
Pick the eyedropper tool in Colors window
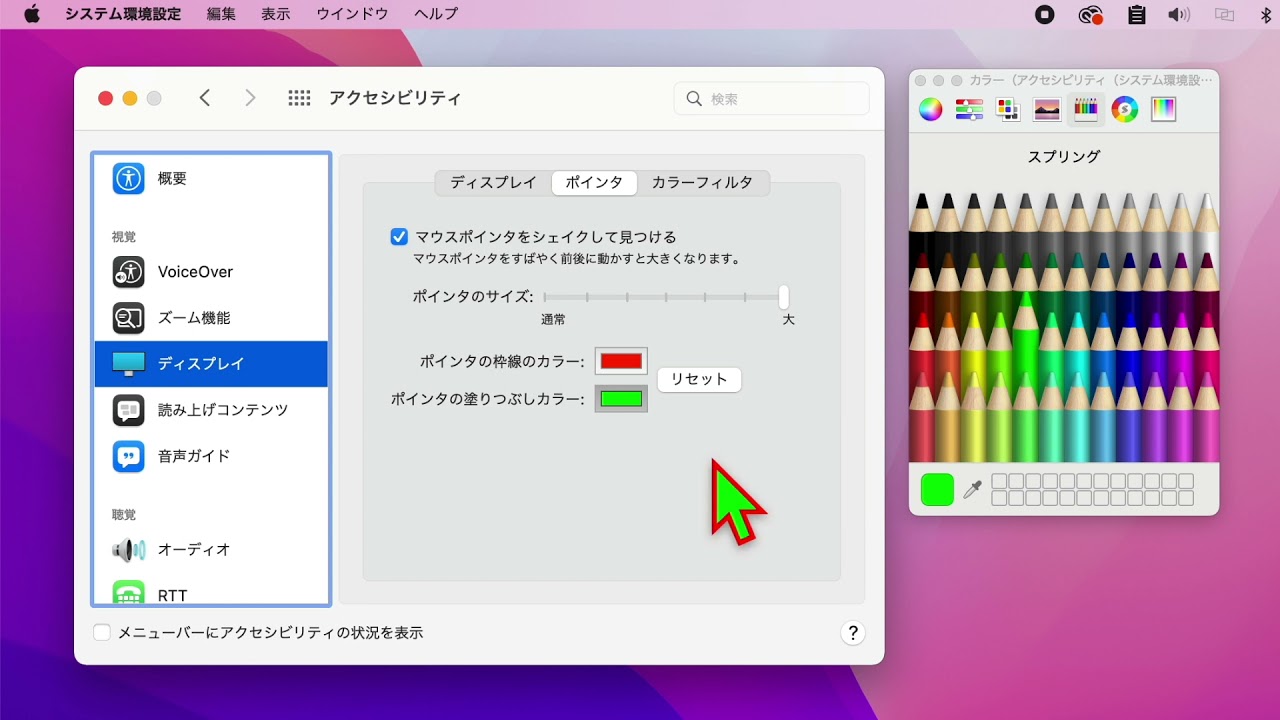click(x=972, y=490)
